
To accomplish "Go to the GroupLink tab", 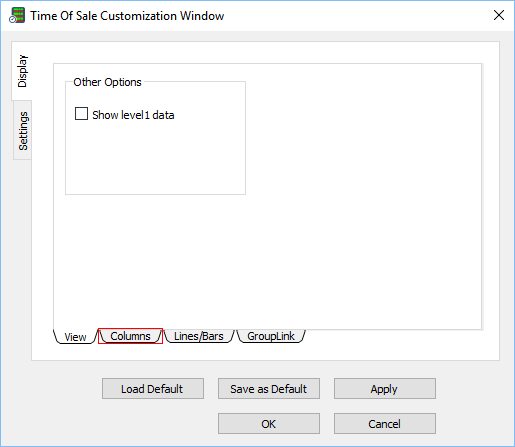I will 271,336.
